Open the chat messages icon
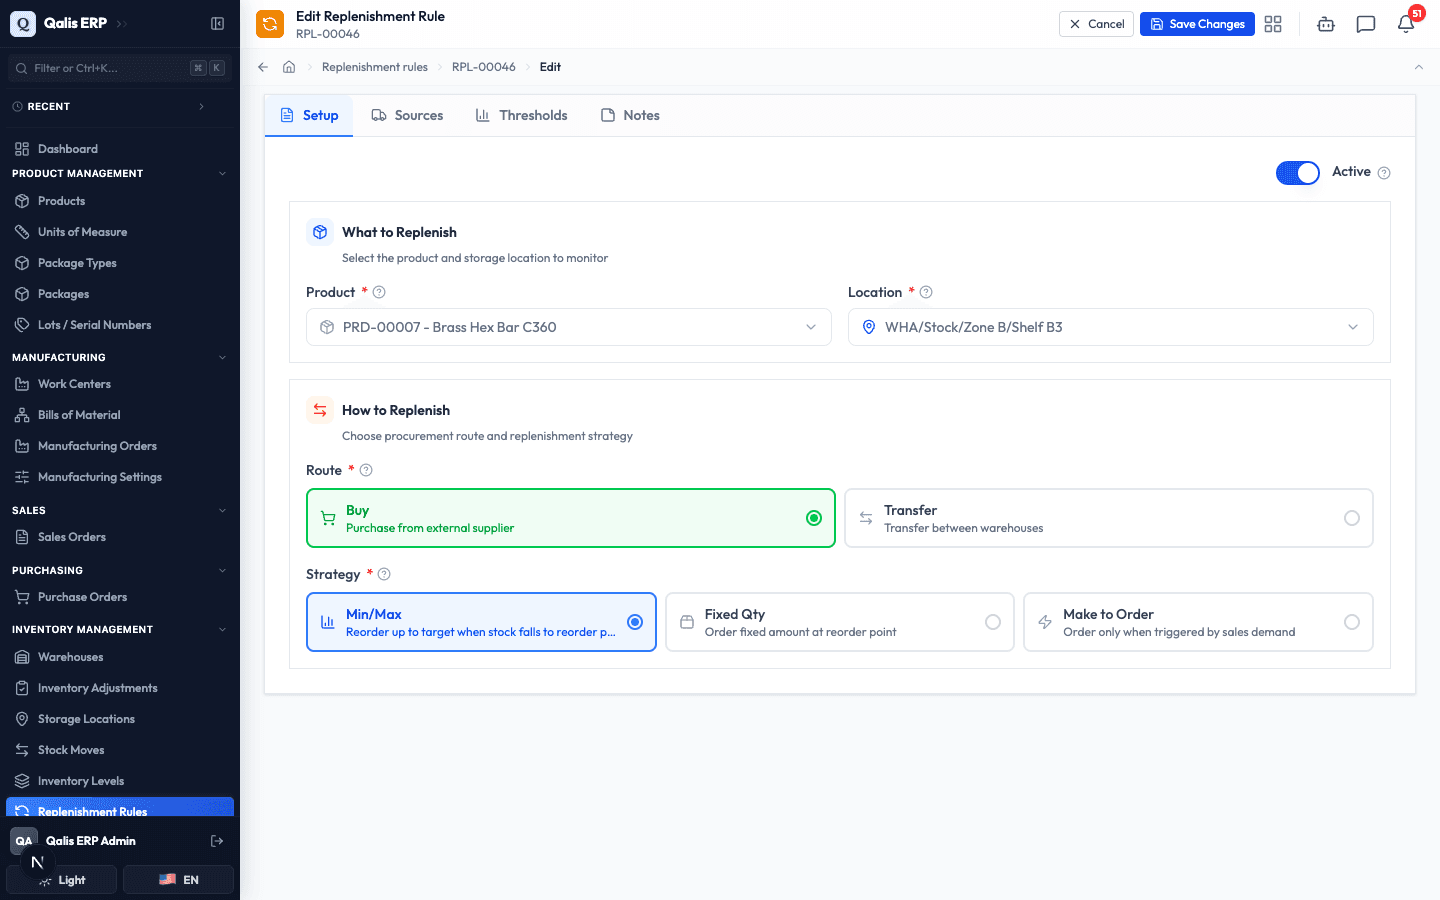 tap(1366, 24)
